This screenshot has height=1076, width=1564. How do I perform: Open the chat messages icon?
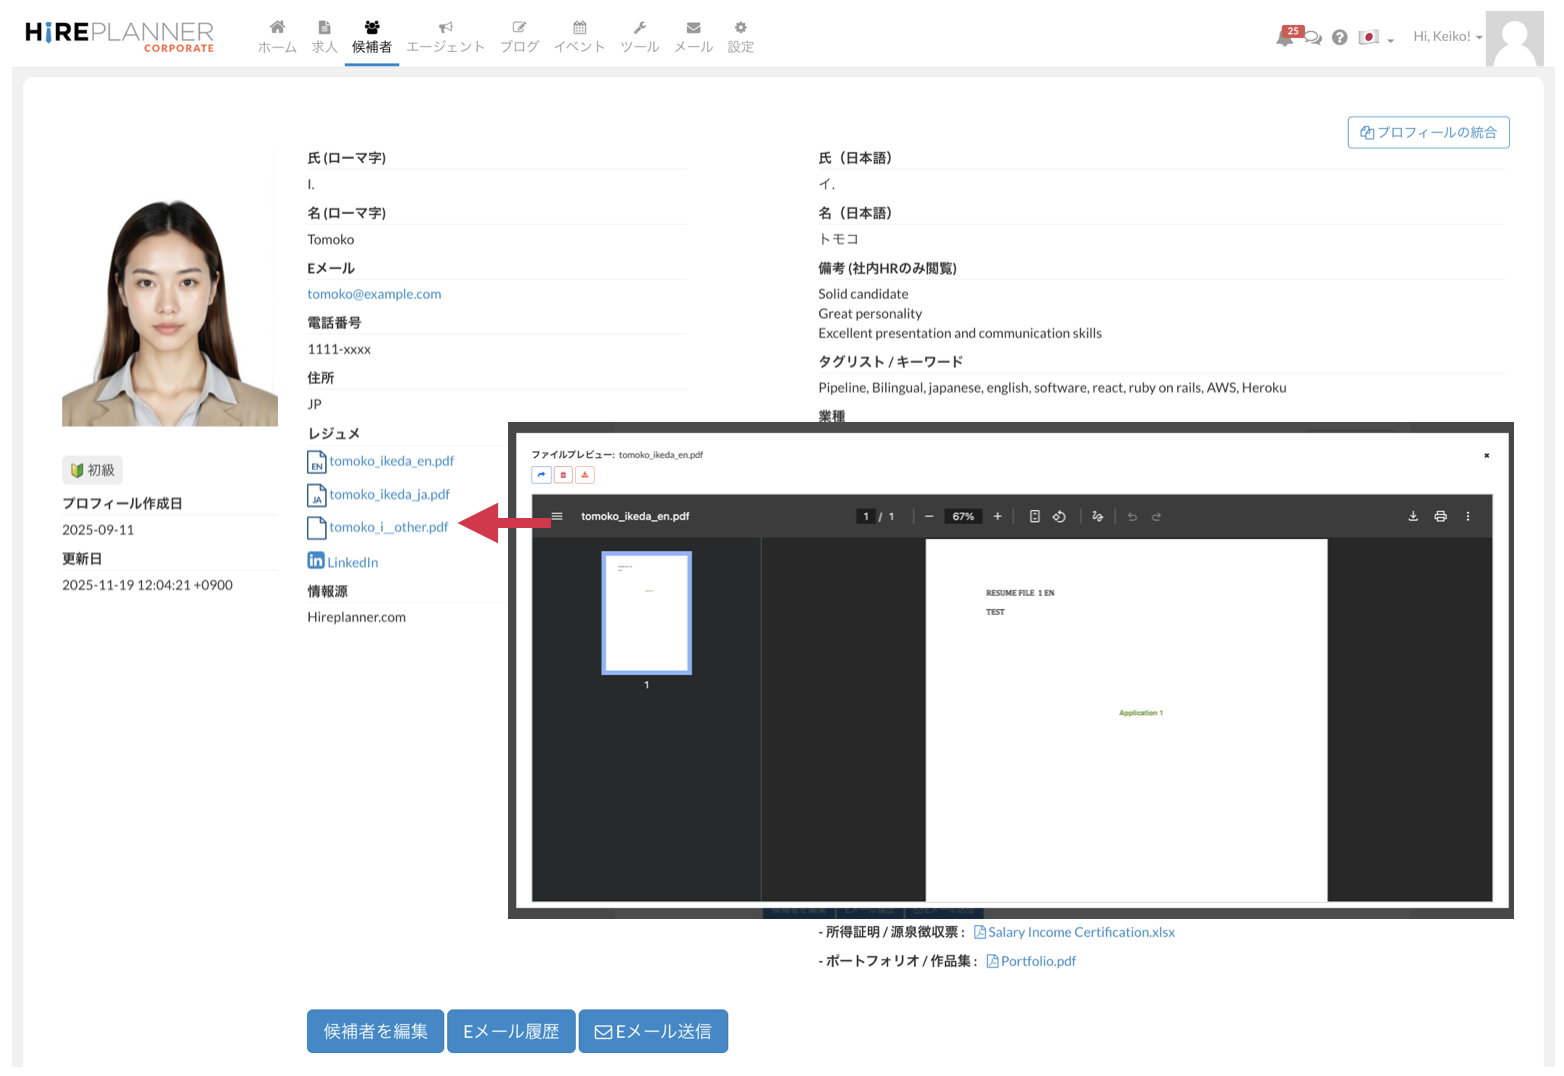(1313, 38)
